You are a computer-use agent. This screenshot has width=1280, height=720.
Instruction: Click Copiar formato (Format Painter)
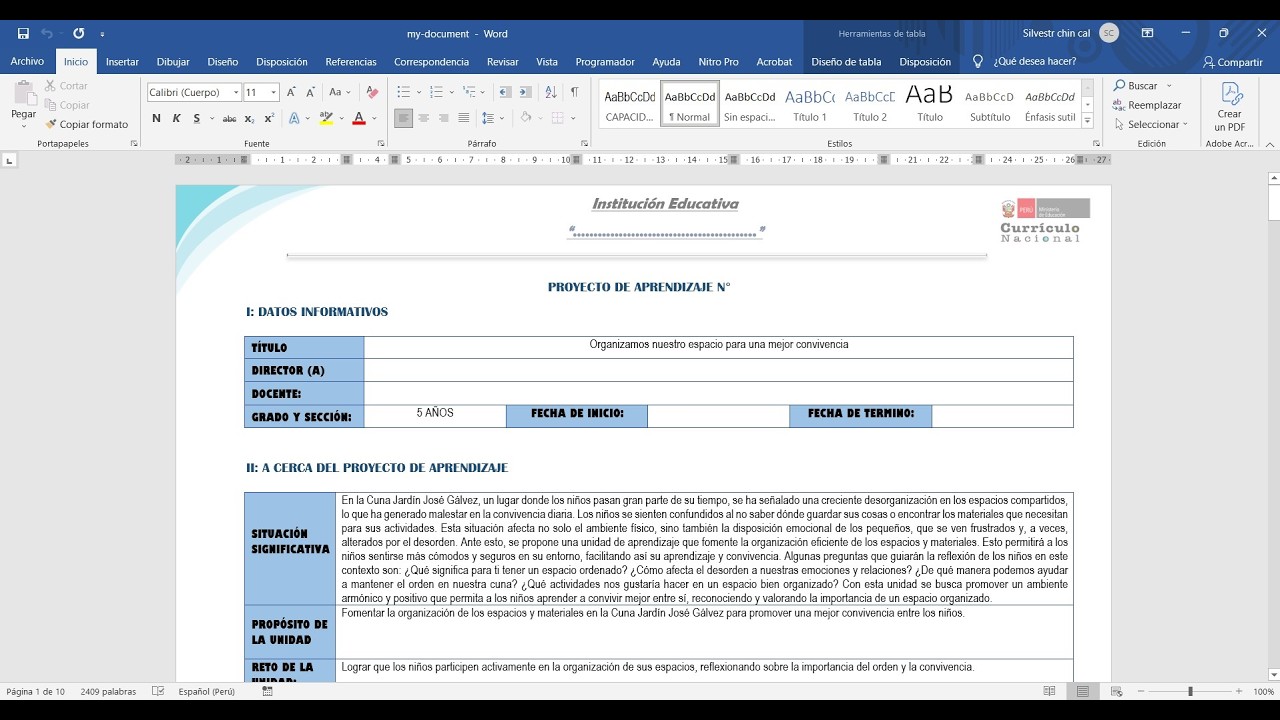pyautogui.click(x=87, y=124)
